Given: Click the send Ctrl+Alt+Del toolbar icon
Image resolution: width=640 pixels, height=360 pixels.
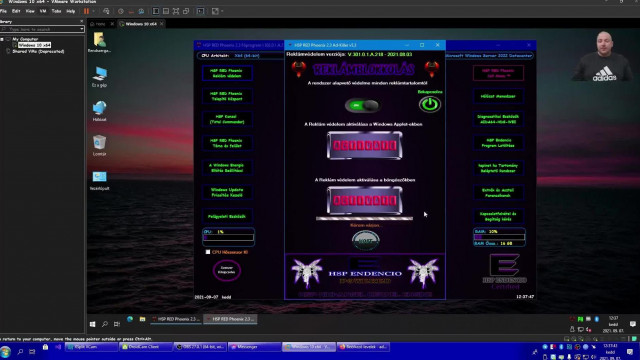Looking at the screenshot, I should click(106, 11).
